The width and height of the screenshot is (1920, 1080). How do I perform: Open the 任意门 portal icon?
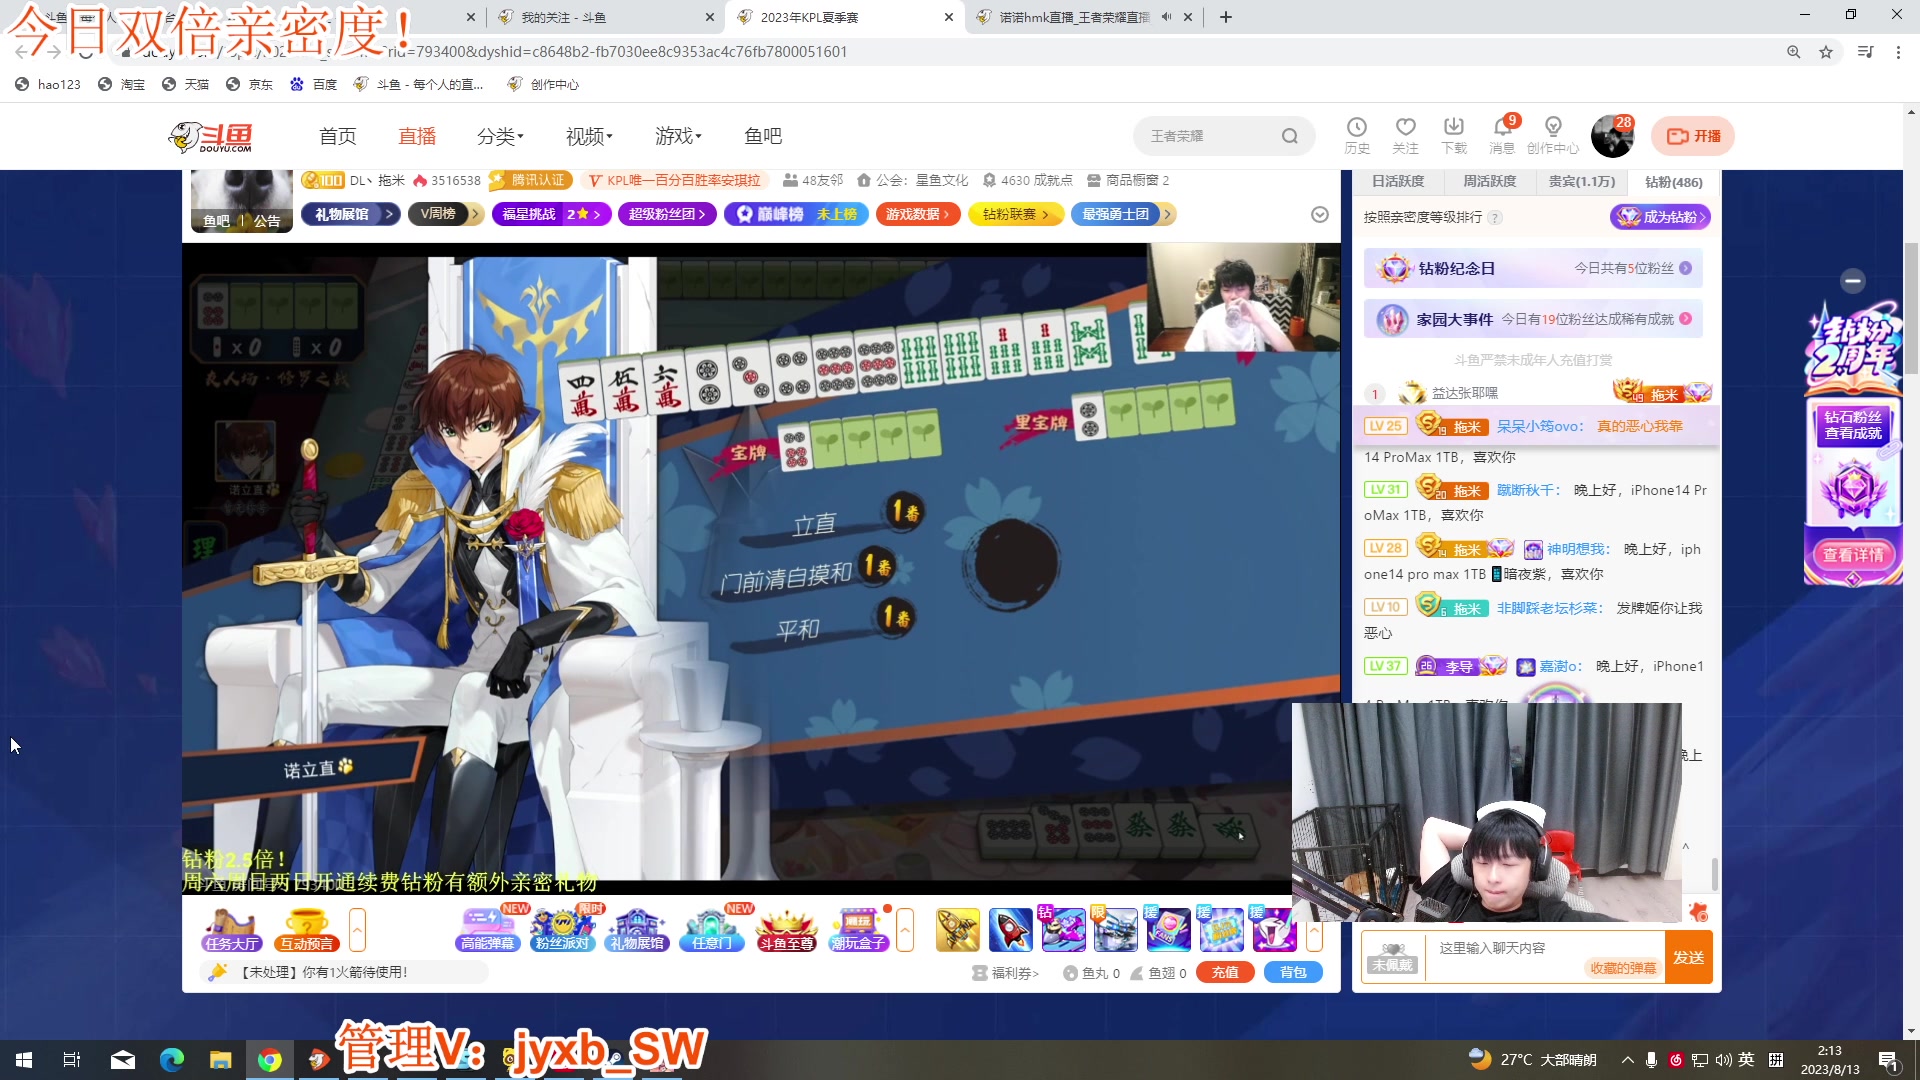coord(712,930)
